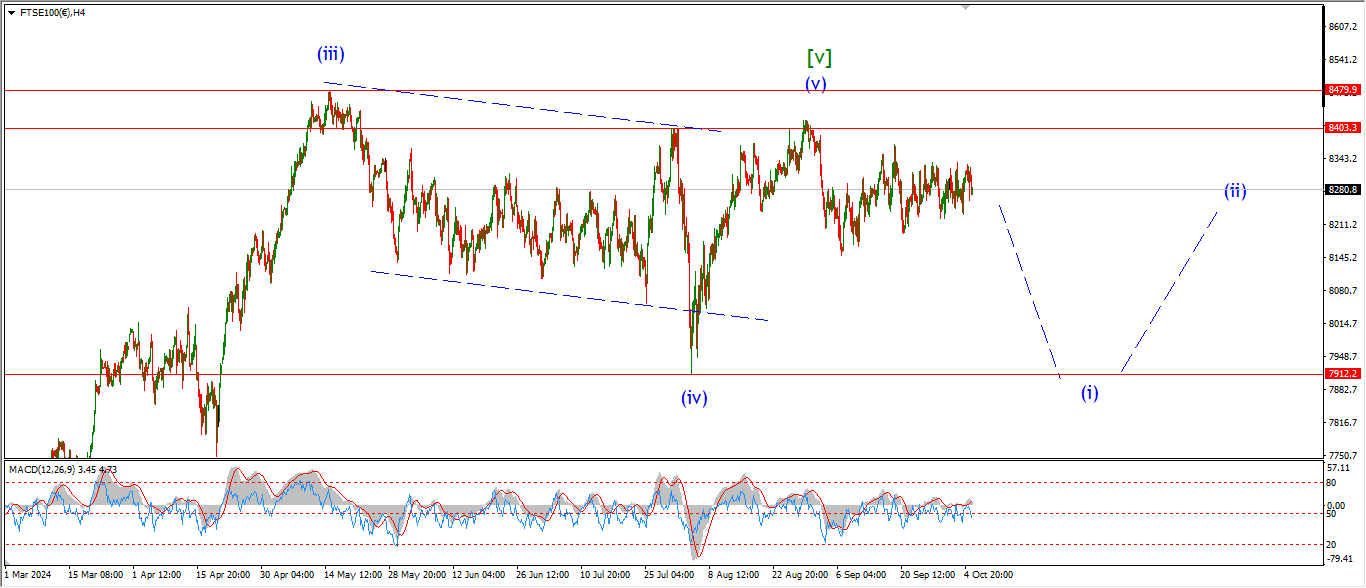Click the dropdown arrow beside FTSE100 title
Image resolution: width=1366 pixels, height=588 pixels.
[11, 12]
